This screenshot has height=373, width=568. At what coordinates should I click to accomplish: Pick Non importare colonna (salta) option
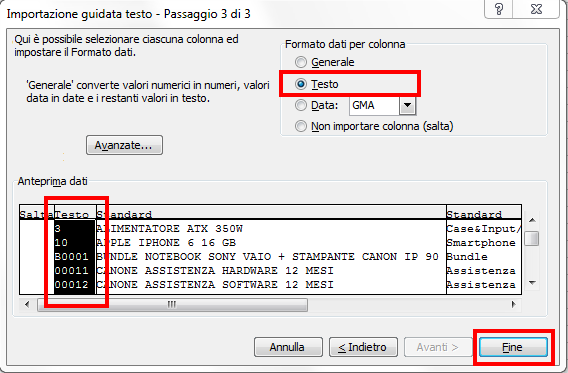point(374,126)
